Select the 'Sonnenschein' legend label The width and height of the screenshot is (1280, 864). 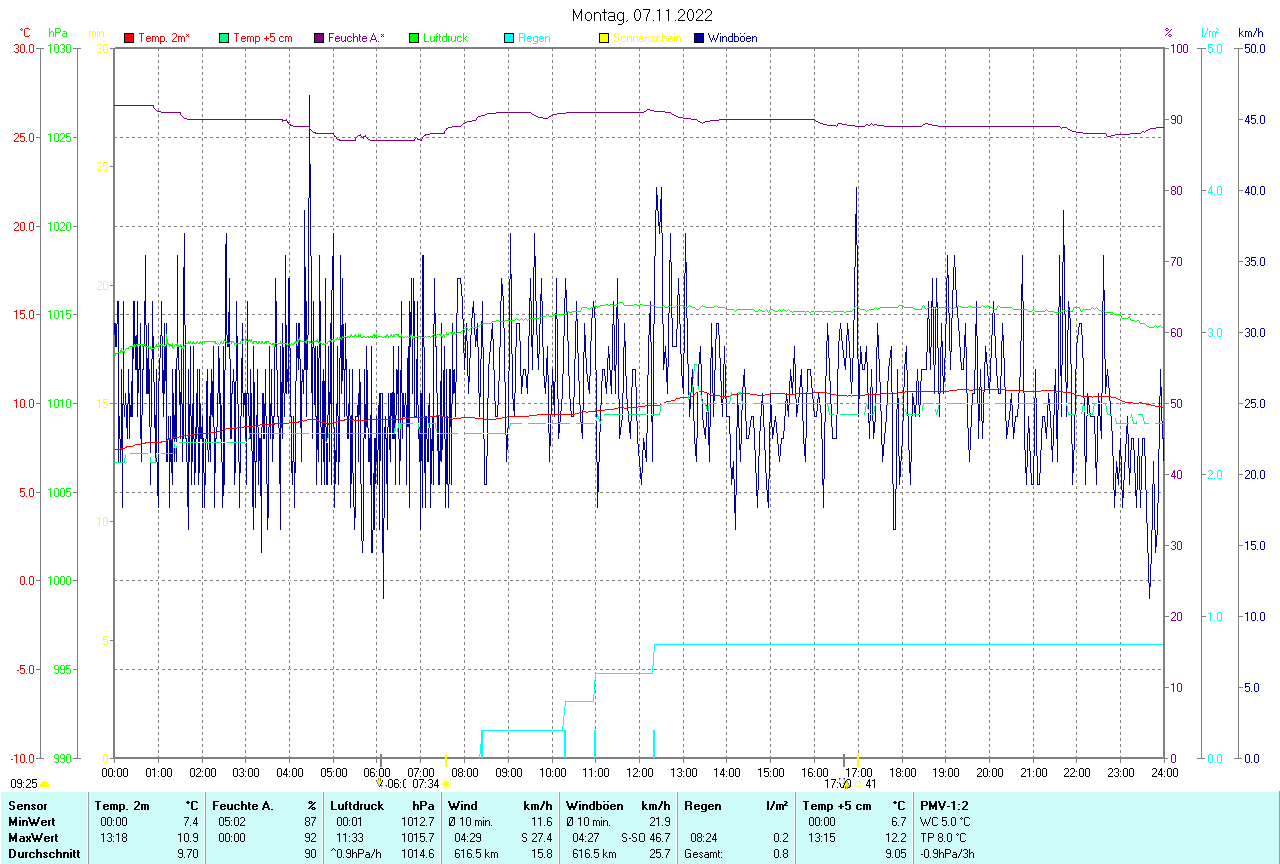click(x=647, y=38)
